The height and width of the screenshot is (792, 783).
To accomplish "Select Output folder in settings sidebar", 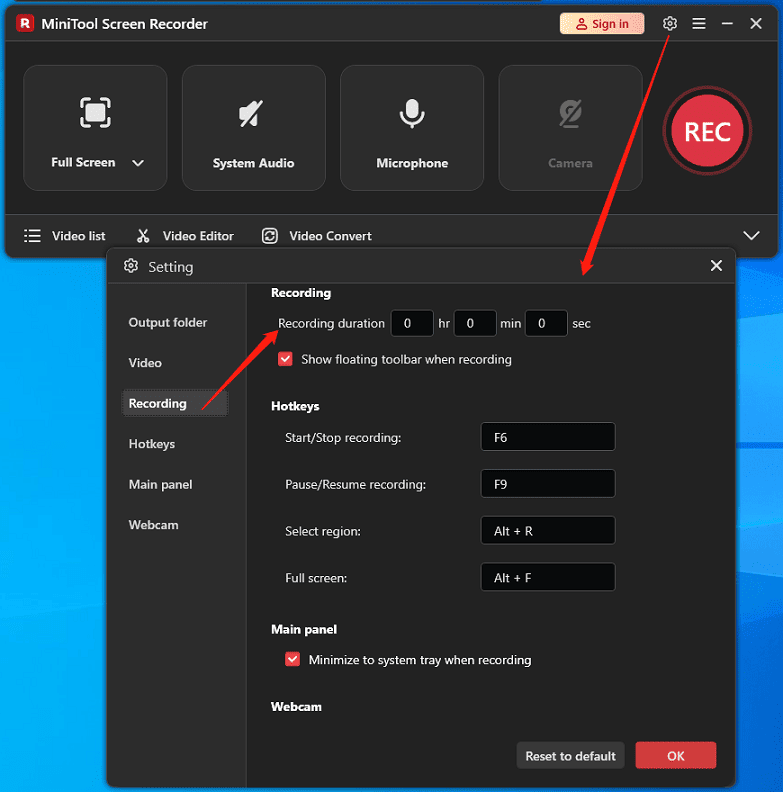I will pyautogui.click(x=168, y=322).
